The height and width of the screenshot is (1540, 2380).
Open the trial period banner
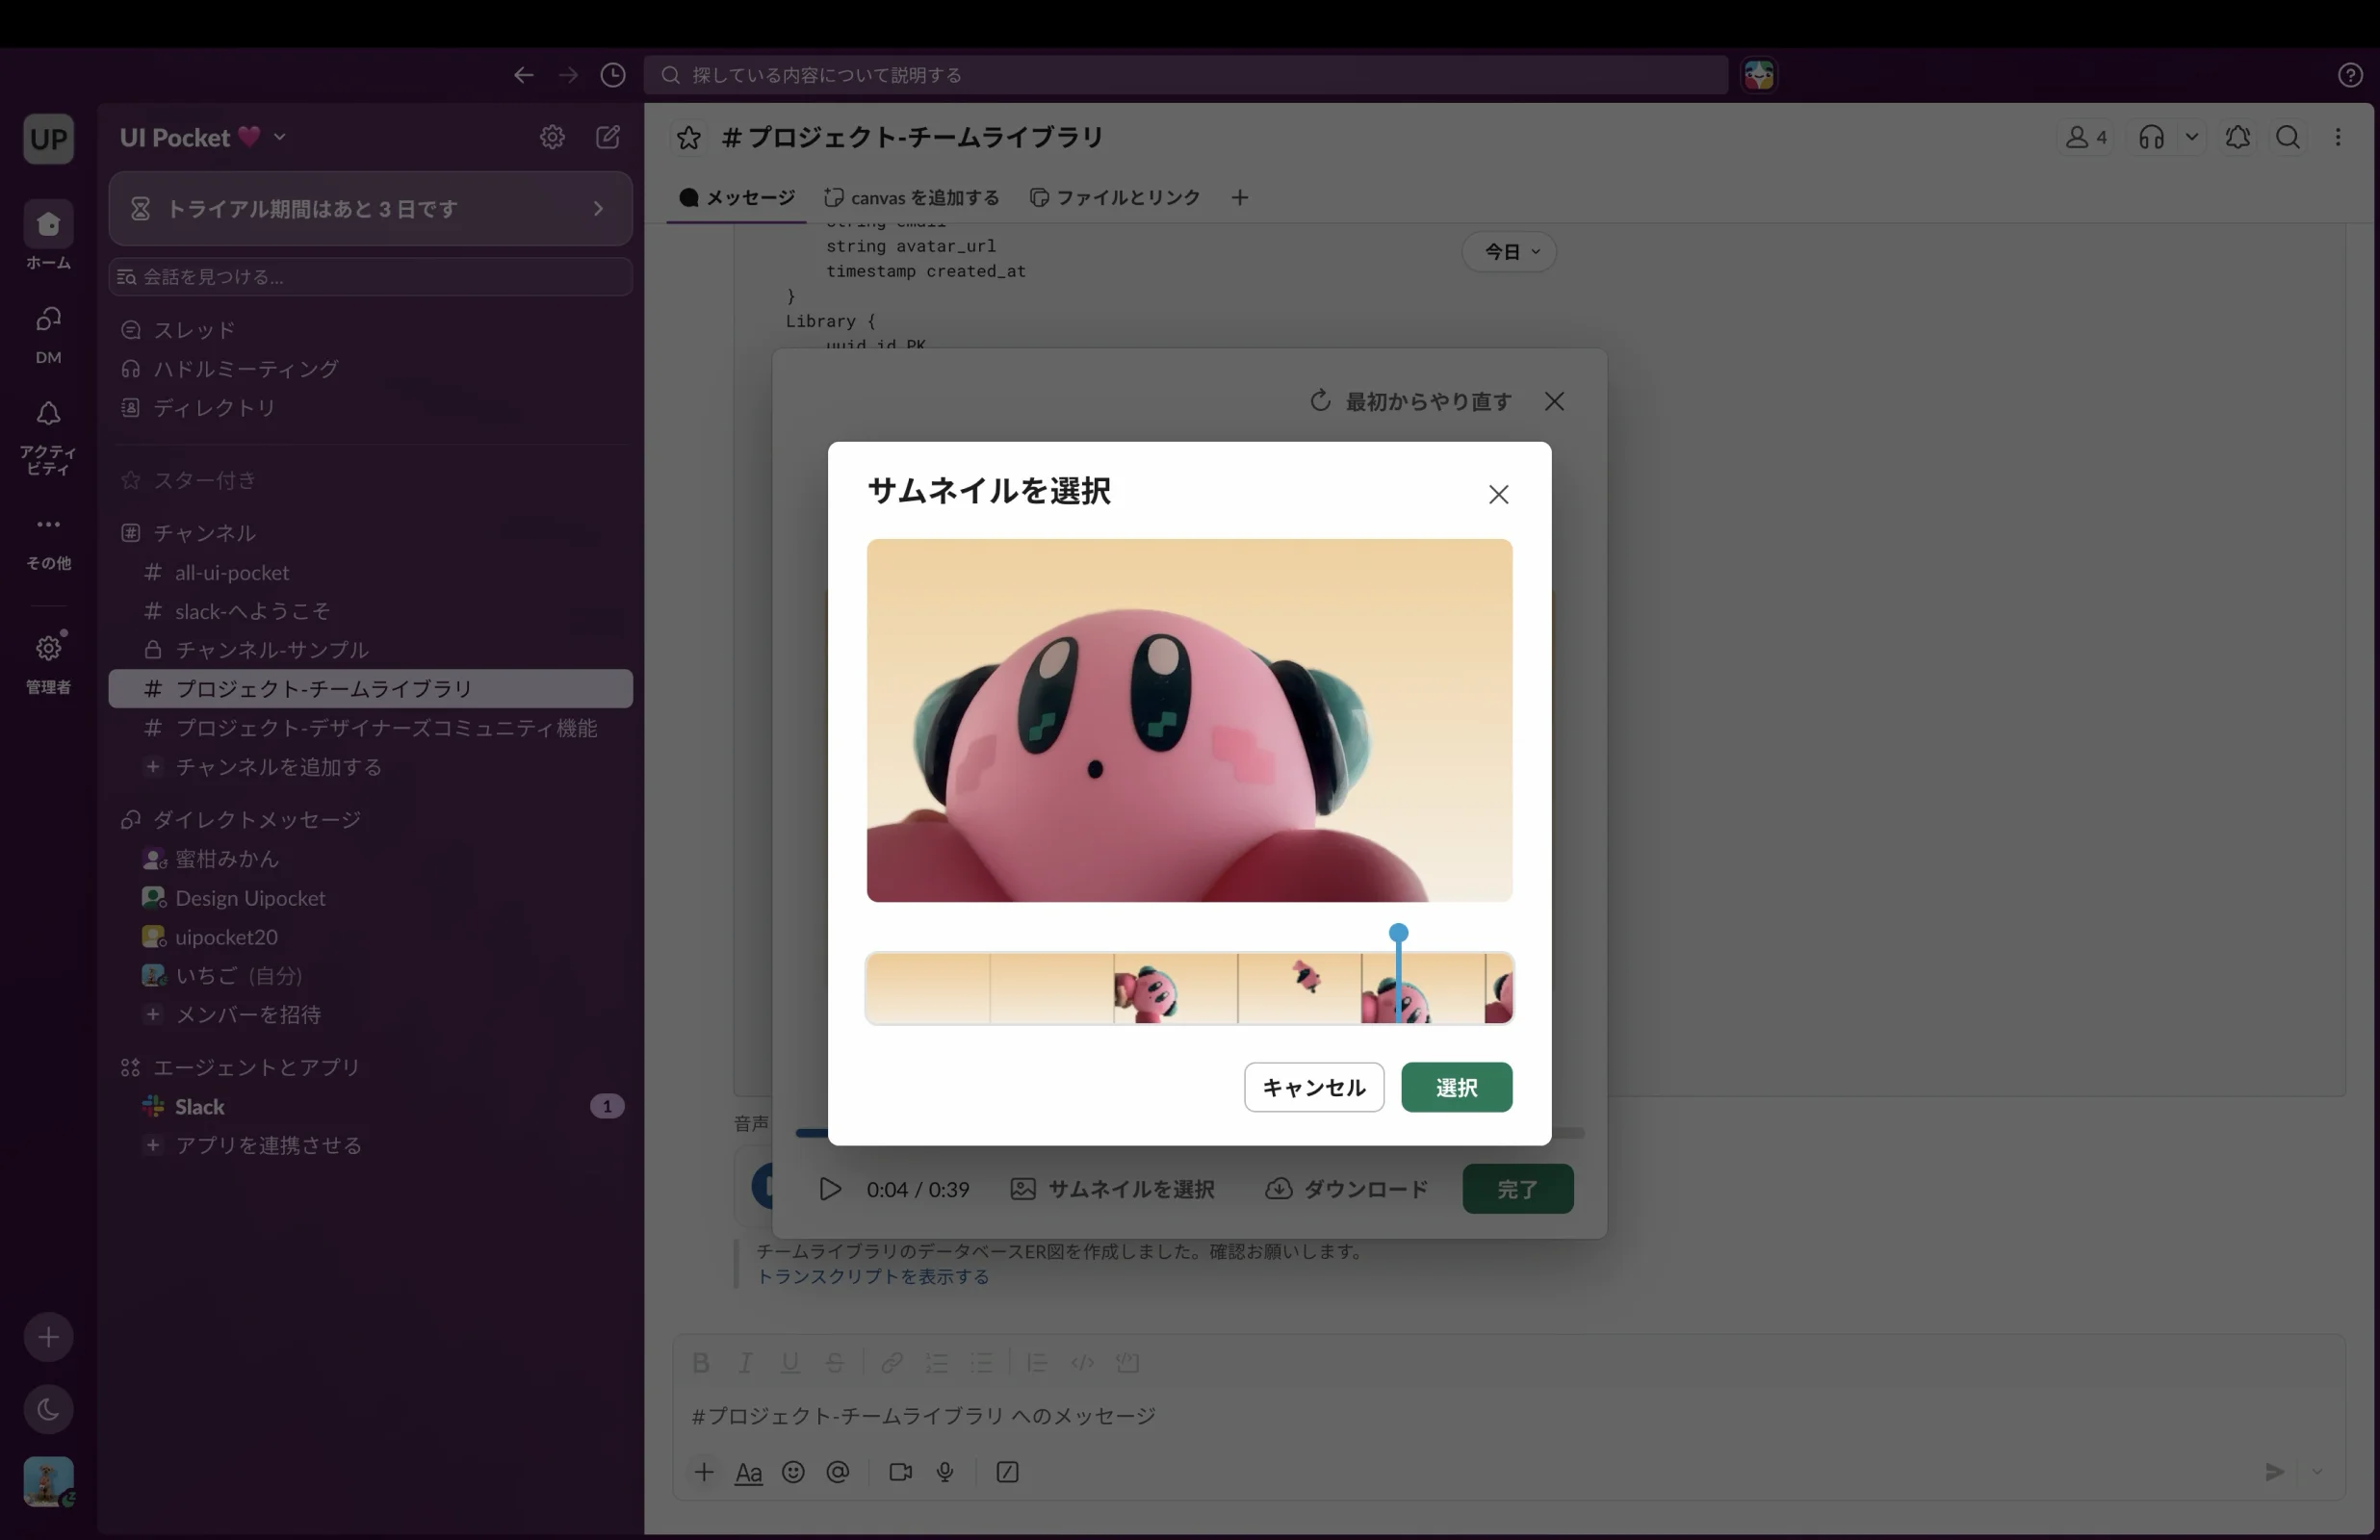pyautogui.click(x=370, y=208)
